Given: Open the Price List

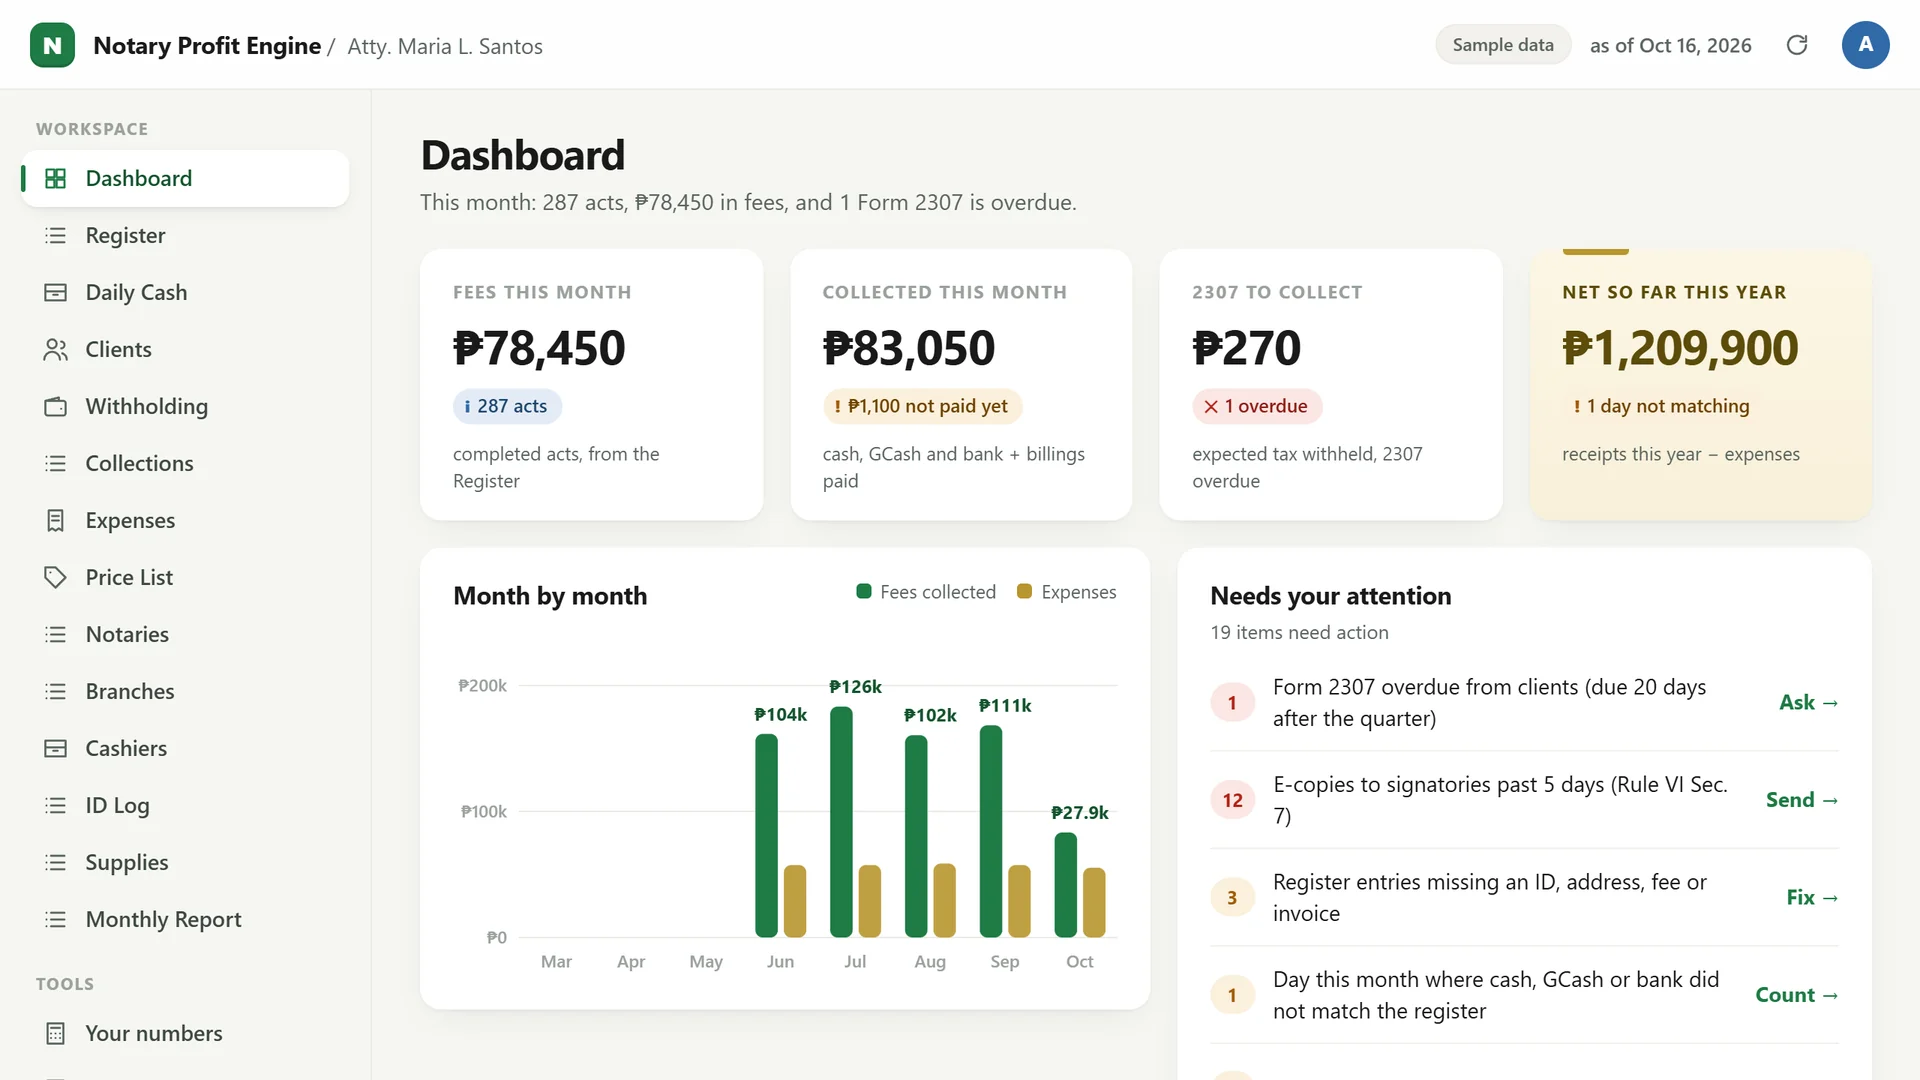Looking at the screenshot, I should point(185,577).
